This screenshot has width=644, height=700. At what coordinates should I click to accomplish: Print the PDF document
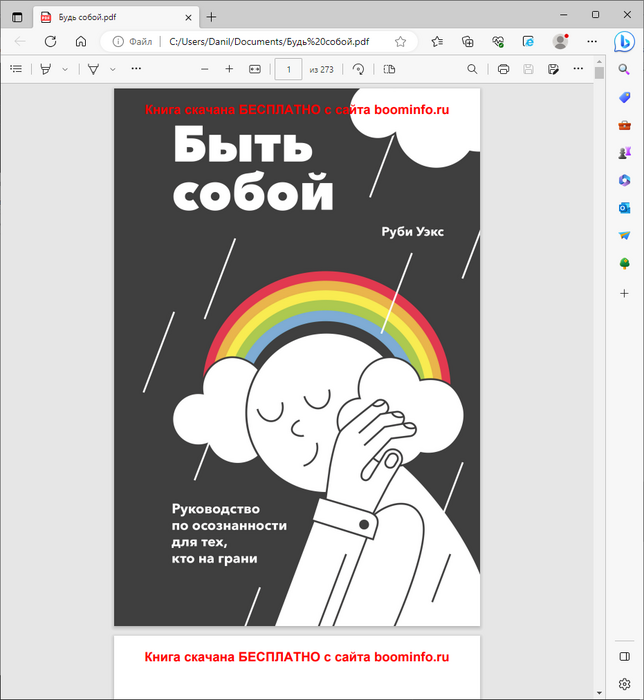coord(503,69)
